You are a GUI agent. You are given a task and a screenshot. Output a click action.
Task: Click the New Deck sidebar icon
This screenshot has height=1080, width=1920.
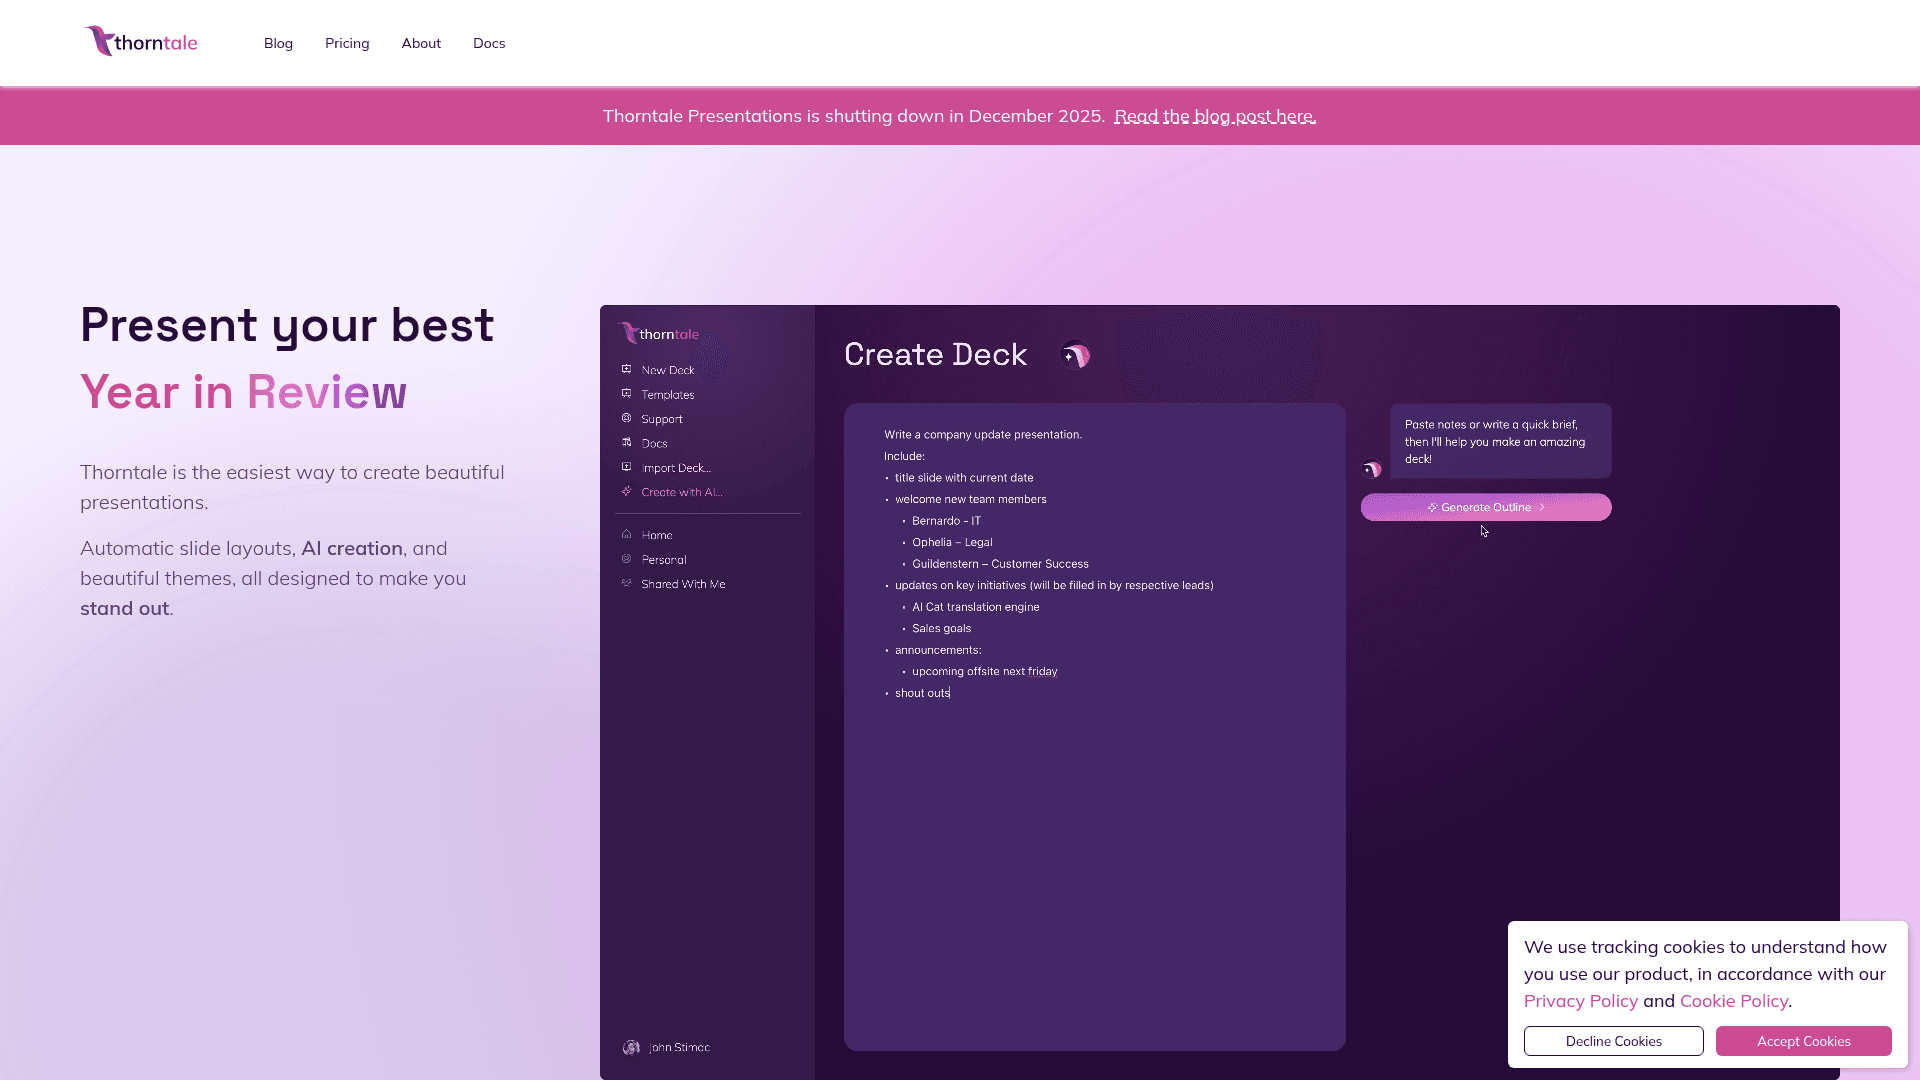coord(627,369)
